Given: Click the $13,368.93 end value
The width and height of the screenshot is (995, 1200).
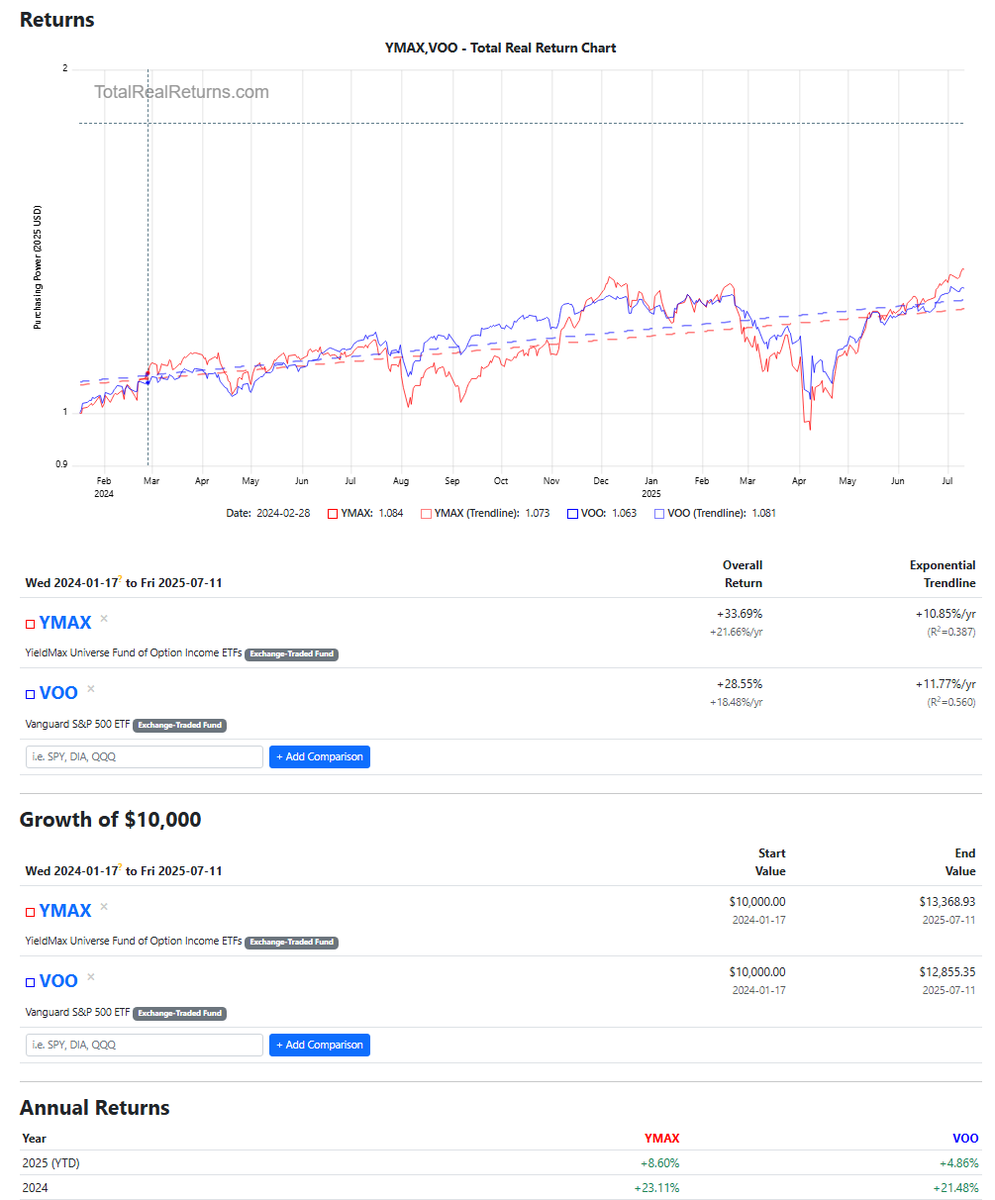Looking at the screenshot, I should tap(948, 902).
